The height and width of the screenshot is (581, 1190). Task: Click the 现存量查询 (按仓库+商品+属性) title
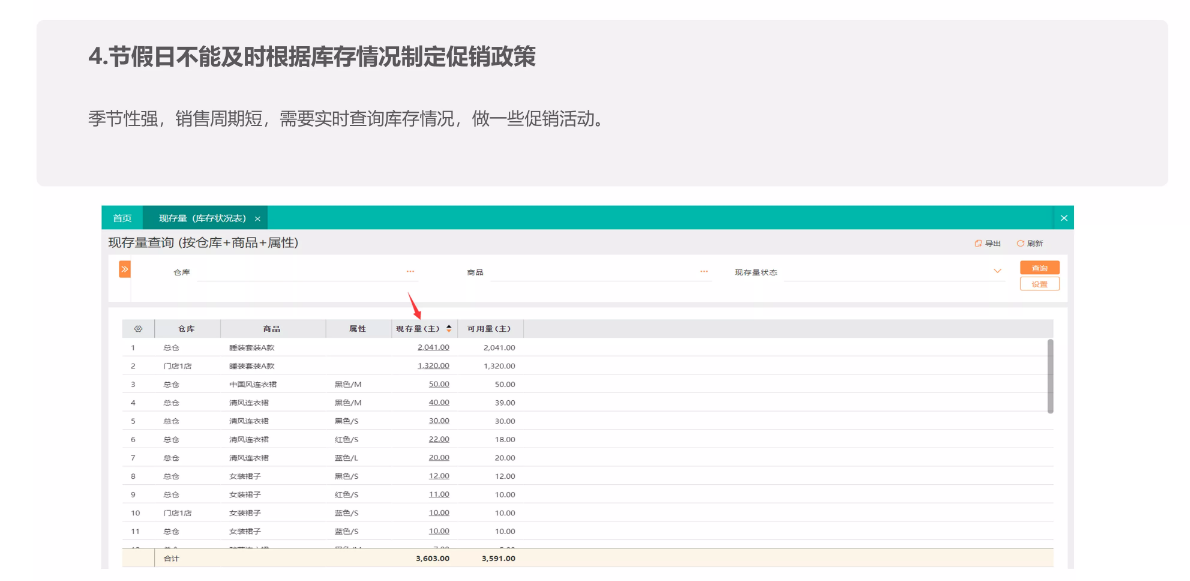click(203, 243)
